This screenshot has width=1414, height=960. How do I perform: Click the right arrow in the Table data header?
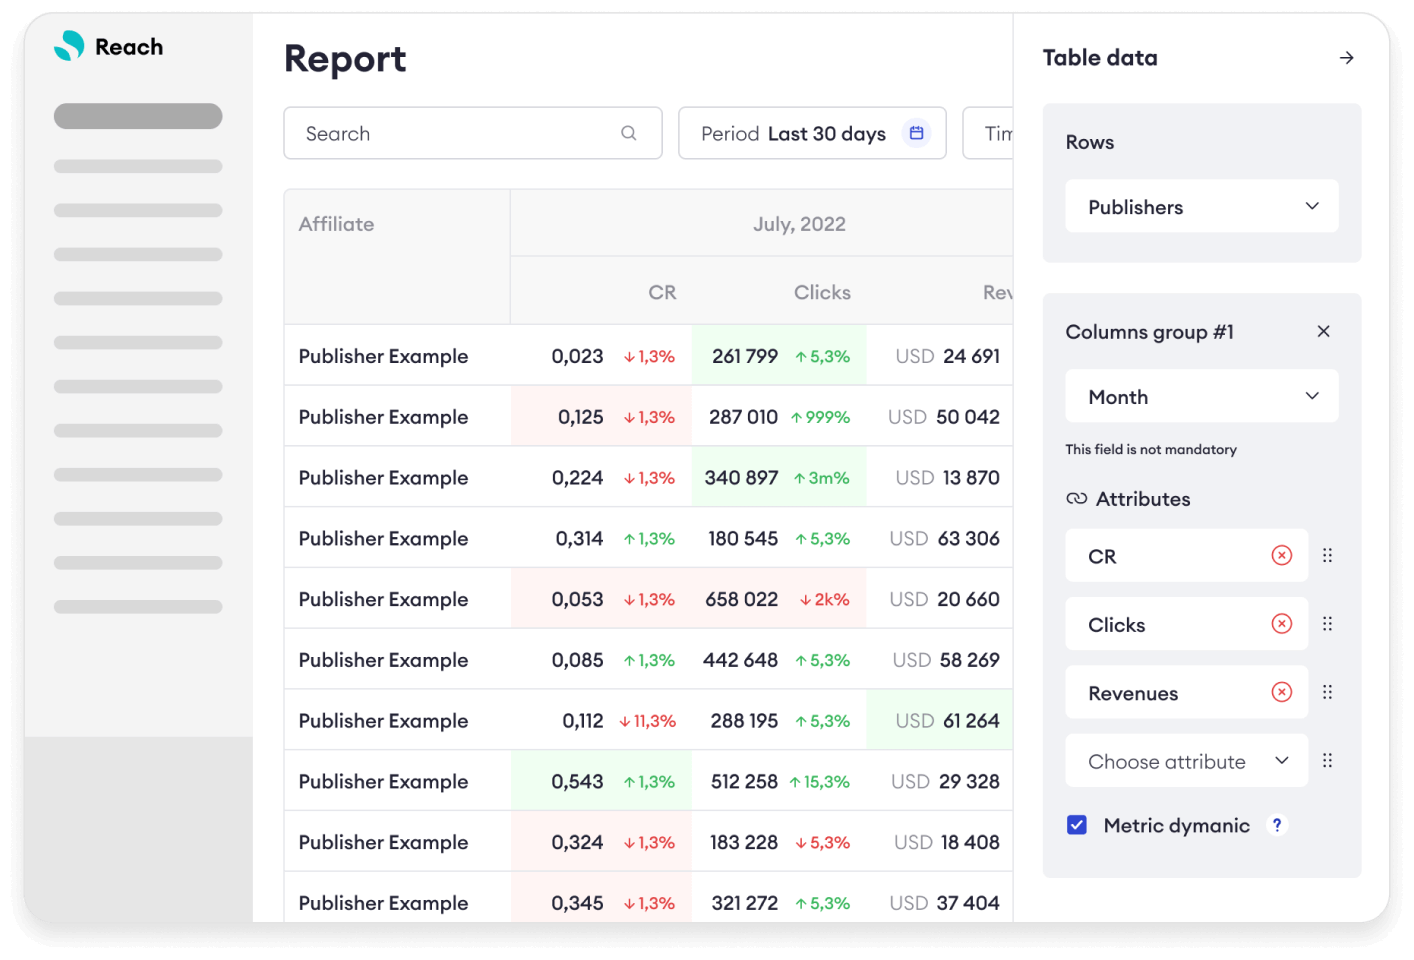point(1346,58)
